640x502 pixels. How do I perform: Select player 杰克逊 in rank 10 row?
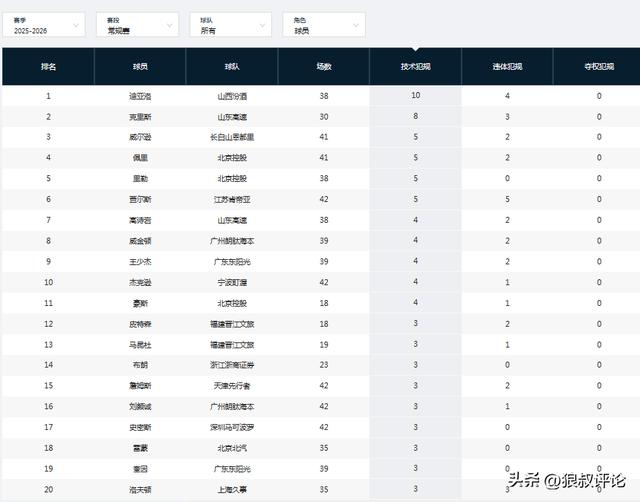140,282
